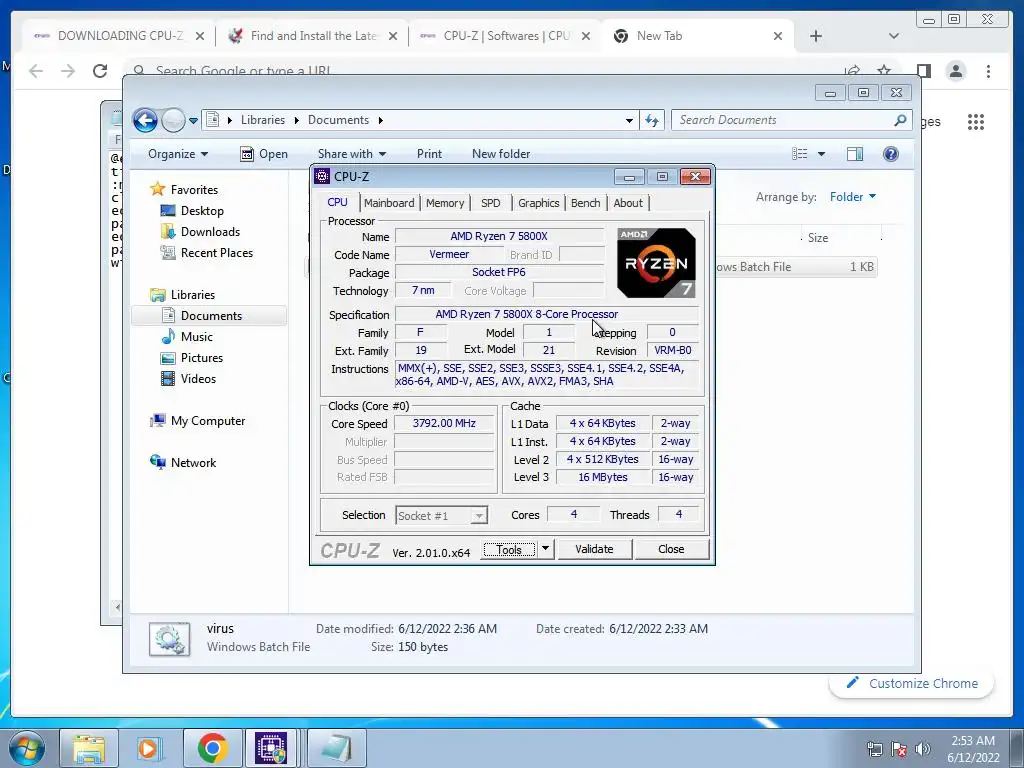Switch to the Find and Install Chrome tab
Image resolution: width=1024 pixels, height=768 pixels.
[x=312, y=36]
